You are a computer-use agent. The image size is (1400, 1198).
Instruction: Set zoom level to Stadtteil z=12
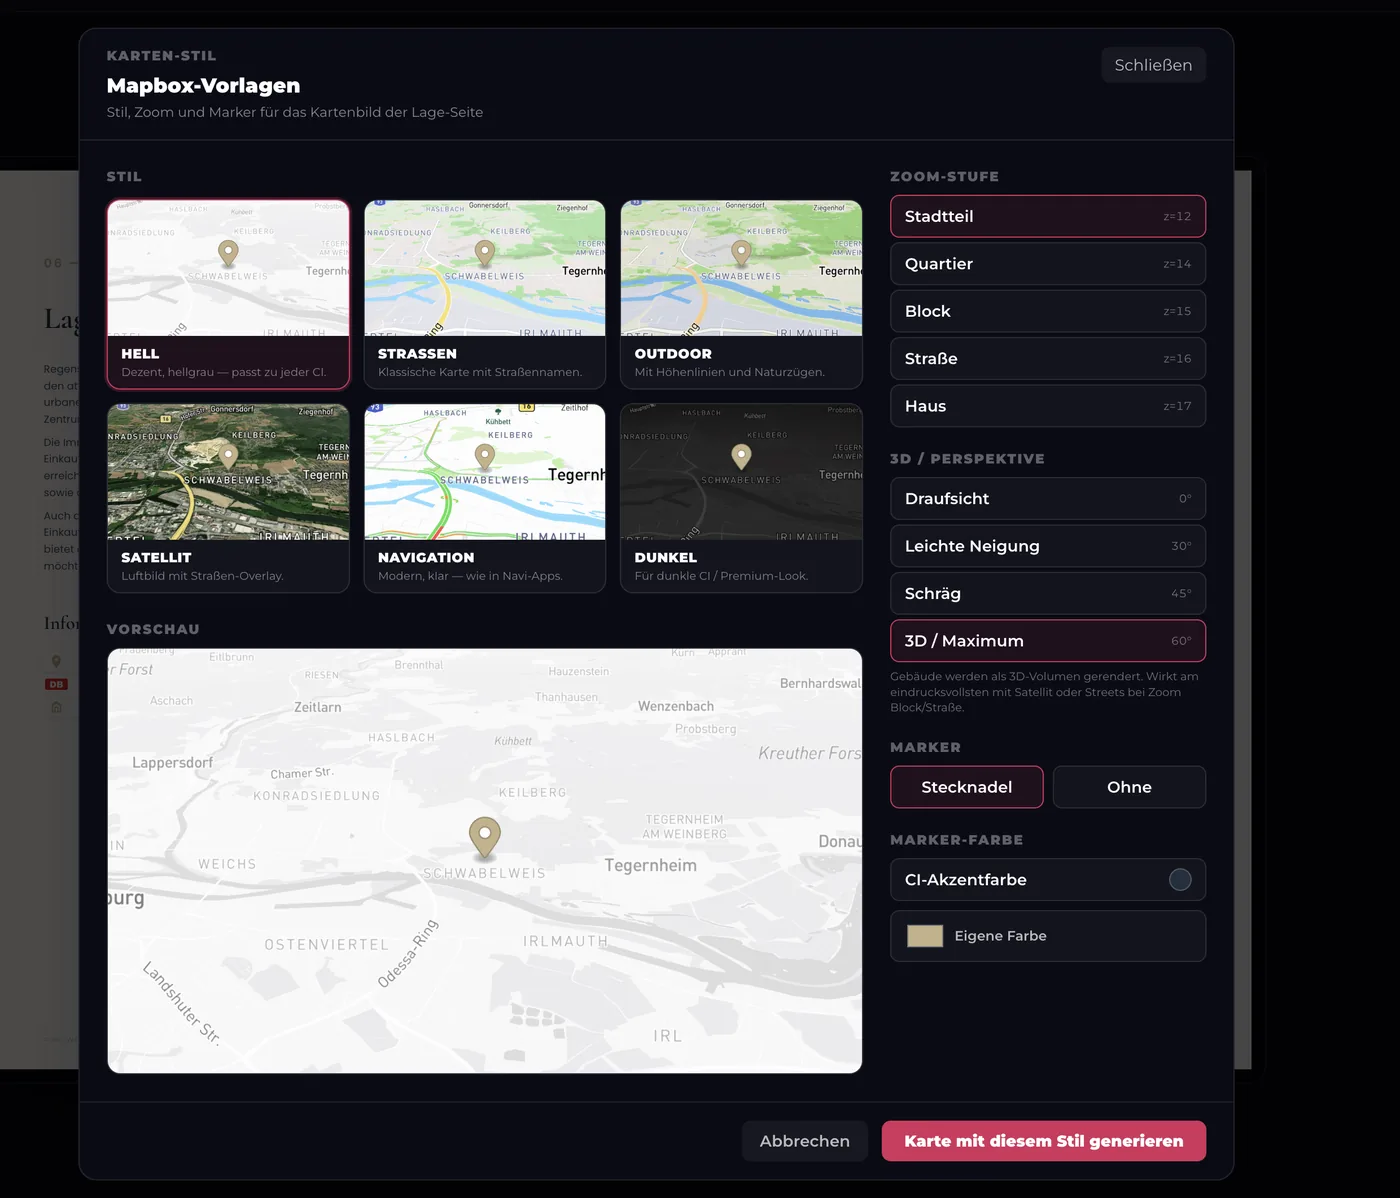coord(1048,216)
